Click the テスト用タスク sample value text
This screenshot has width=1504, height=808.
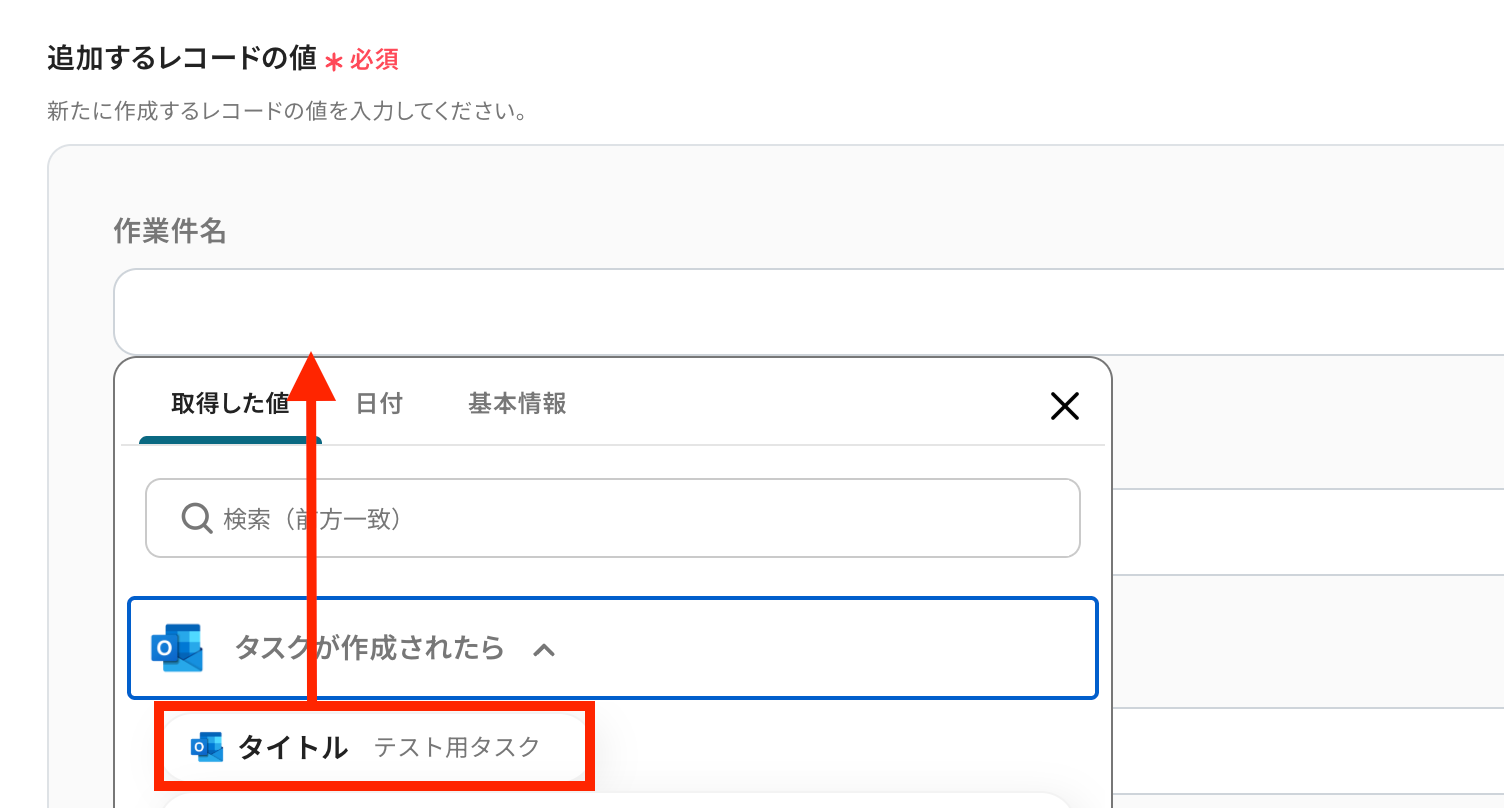point(457,747)
